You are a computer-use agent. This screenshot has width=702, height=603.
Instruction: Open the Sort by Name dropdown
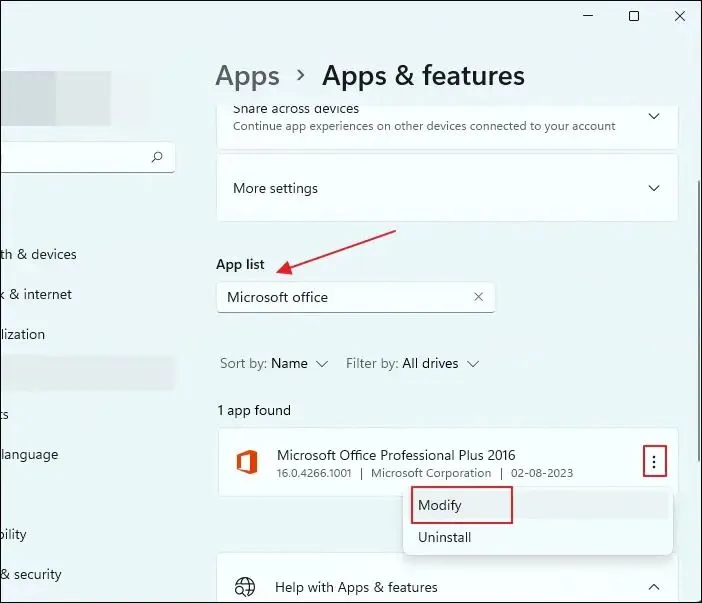[274, 363]
